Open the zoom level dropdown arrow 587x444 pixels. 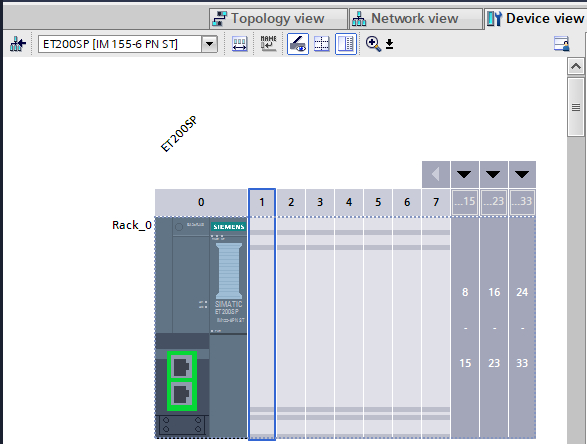389,44
